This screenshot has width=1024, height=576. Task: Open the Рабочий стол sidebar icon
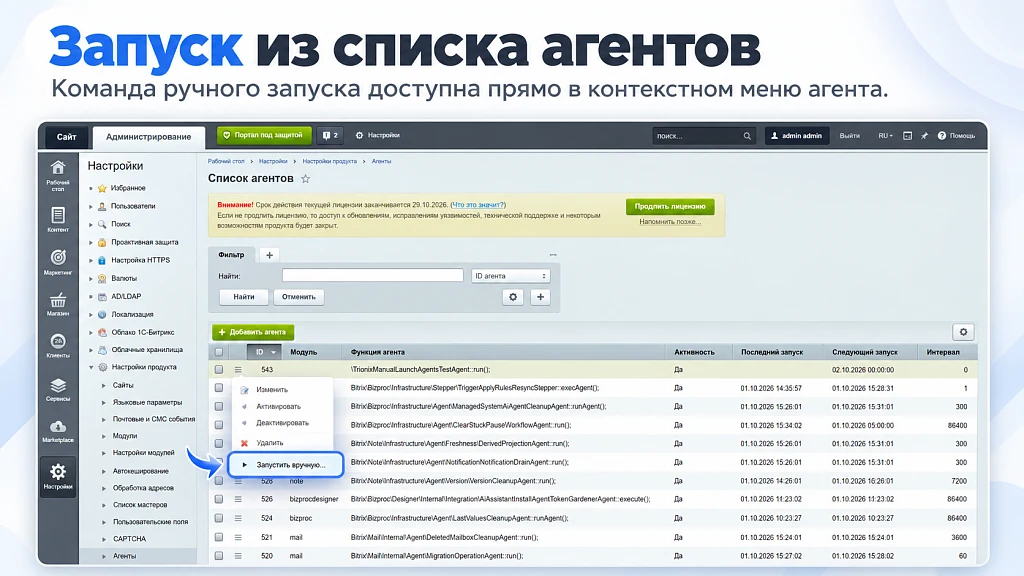[58, 176]
